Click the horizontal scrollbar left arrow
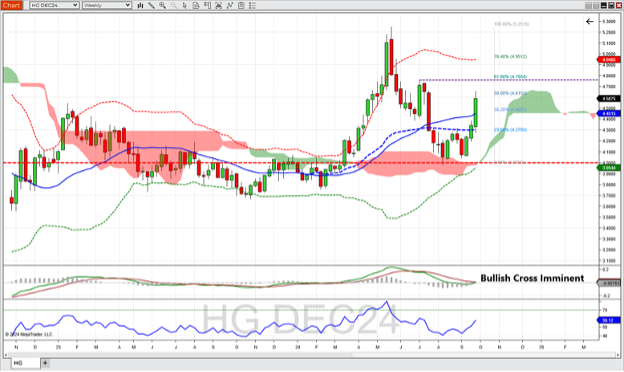 click(x=6, y=354)
